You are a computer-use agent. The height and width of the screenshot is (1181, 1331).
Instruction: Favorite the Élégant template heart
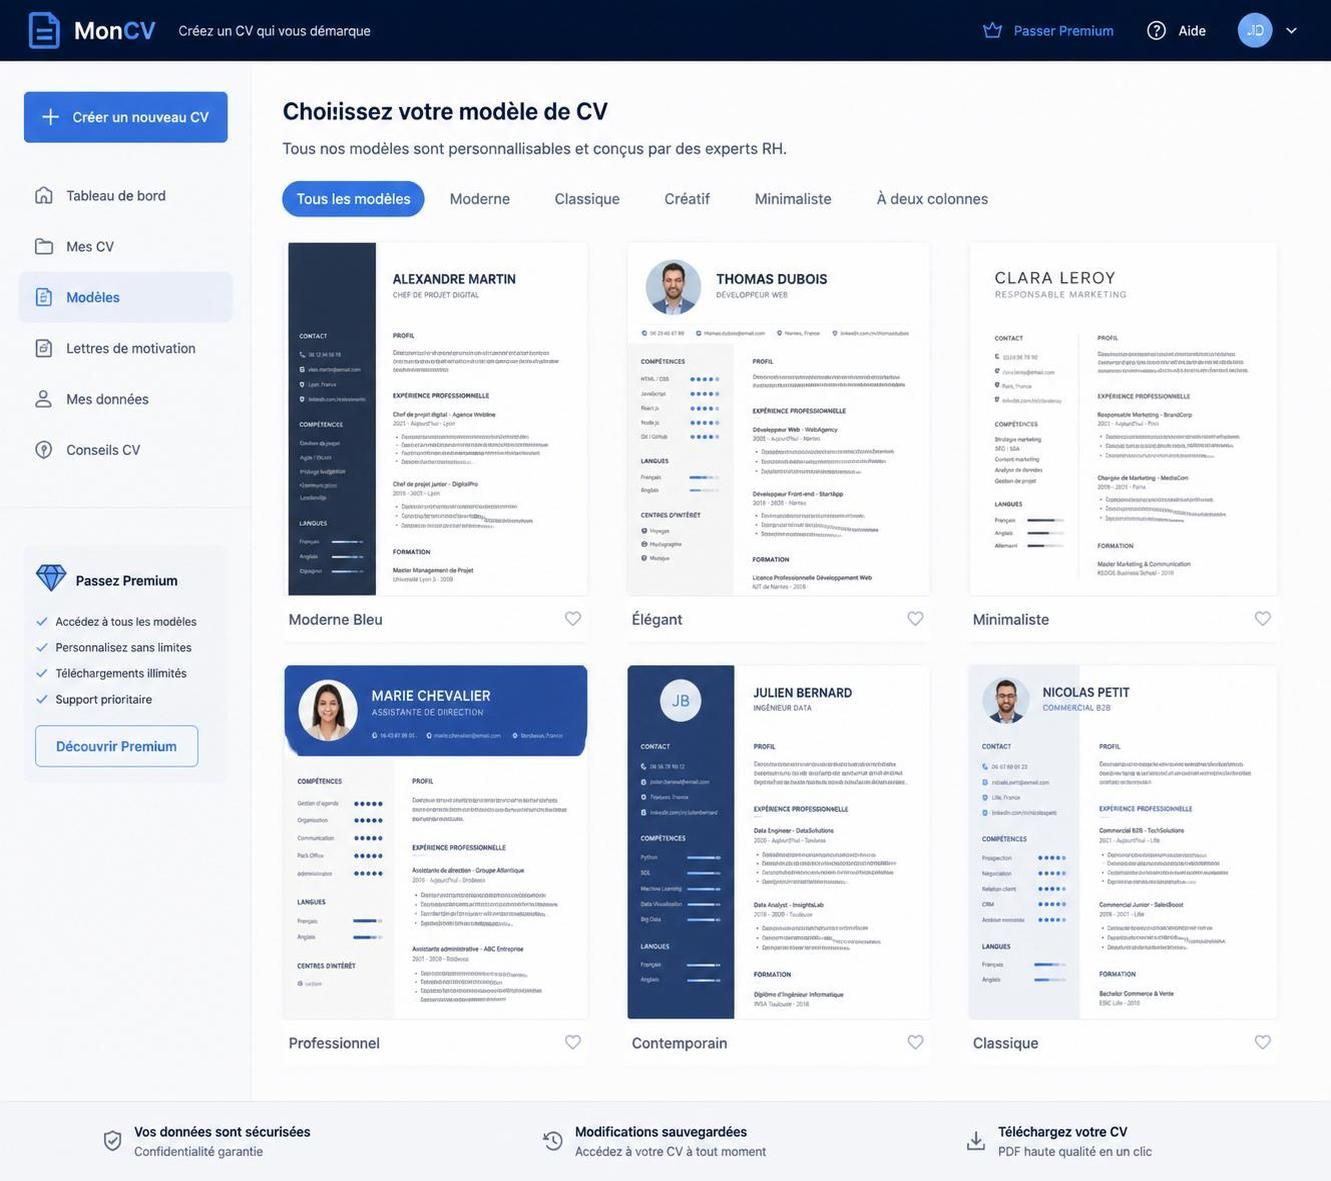click(915, 619)
